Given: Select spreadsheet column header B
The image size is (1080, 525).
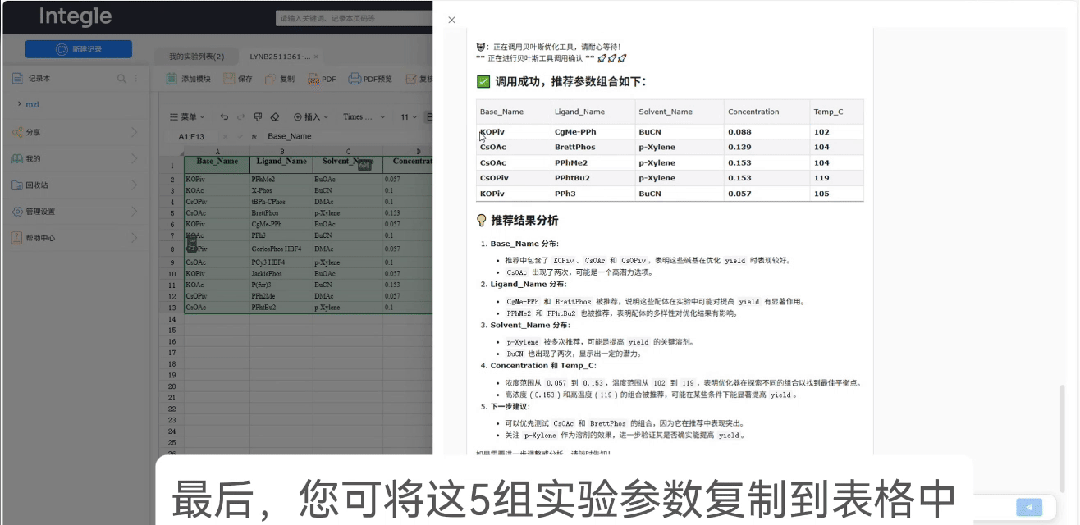Looking at the screenshot, I should point(281,151).
